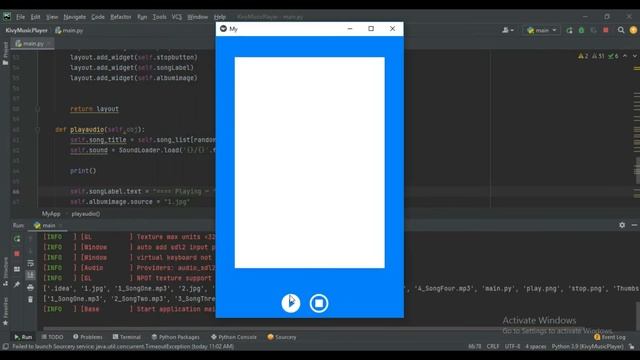Click the print icon in Run panel
This screenshot has height=360, width=640.
pos(30,288)
